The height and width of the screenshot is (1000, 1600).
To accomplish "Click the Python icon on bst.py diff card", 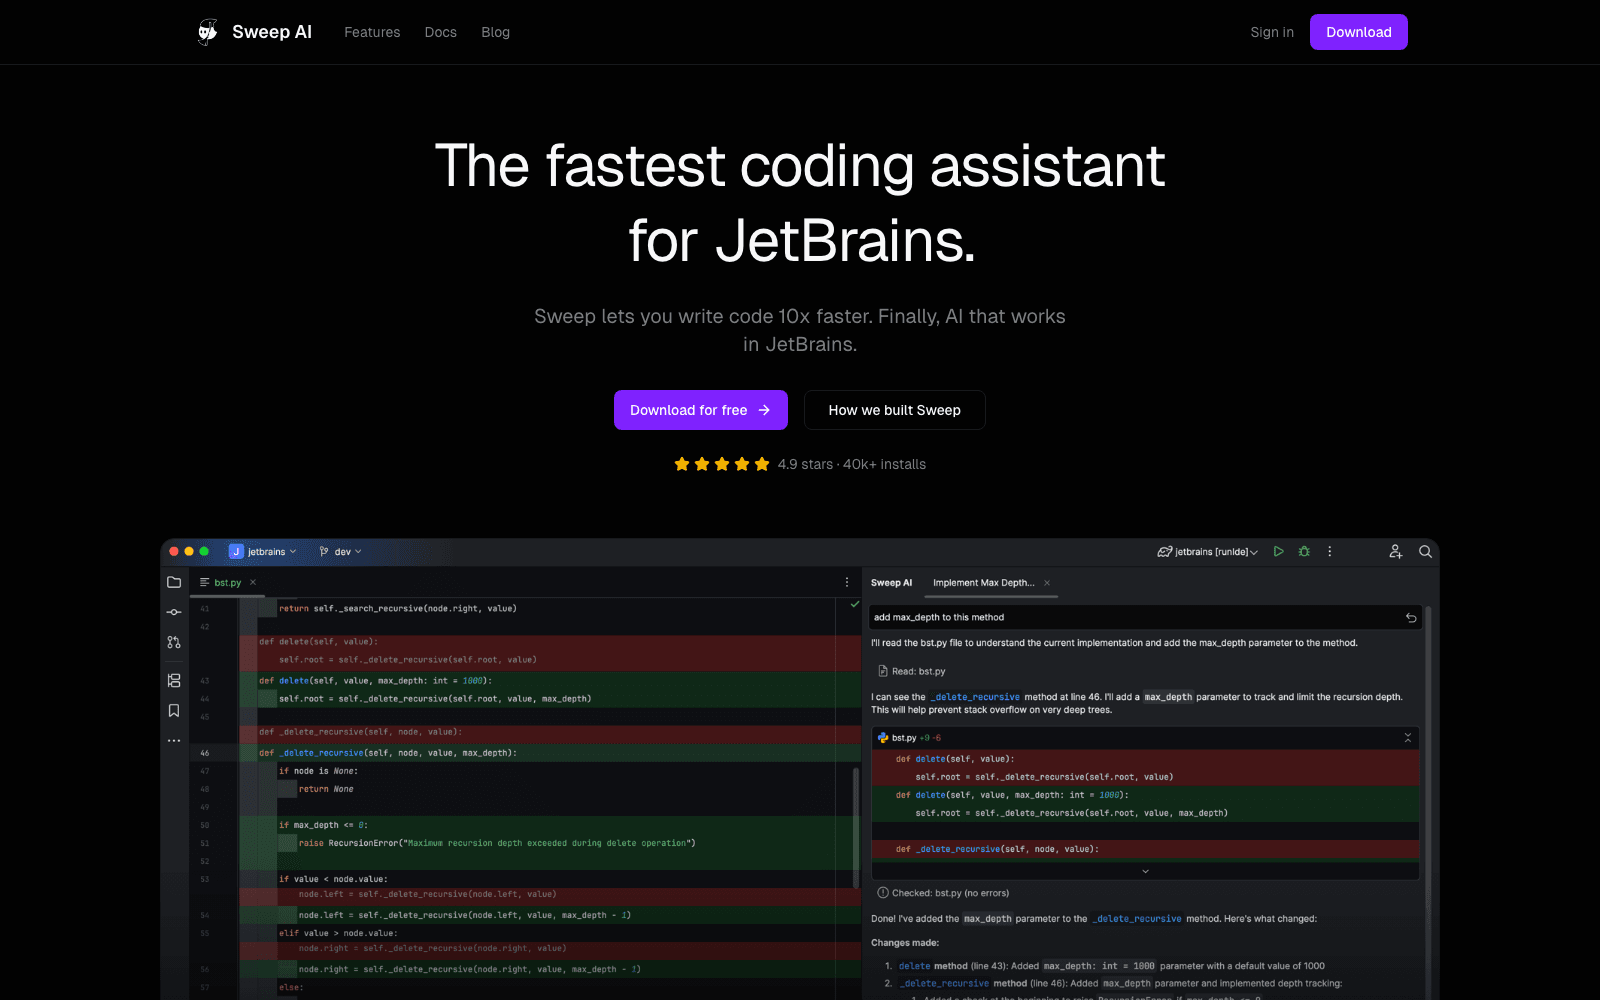I will (883, 738).
